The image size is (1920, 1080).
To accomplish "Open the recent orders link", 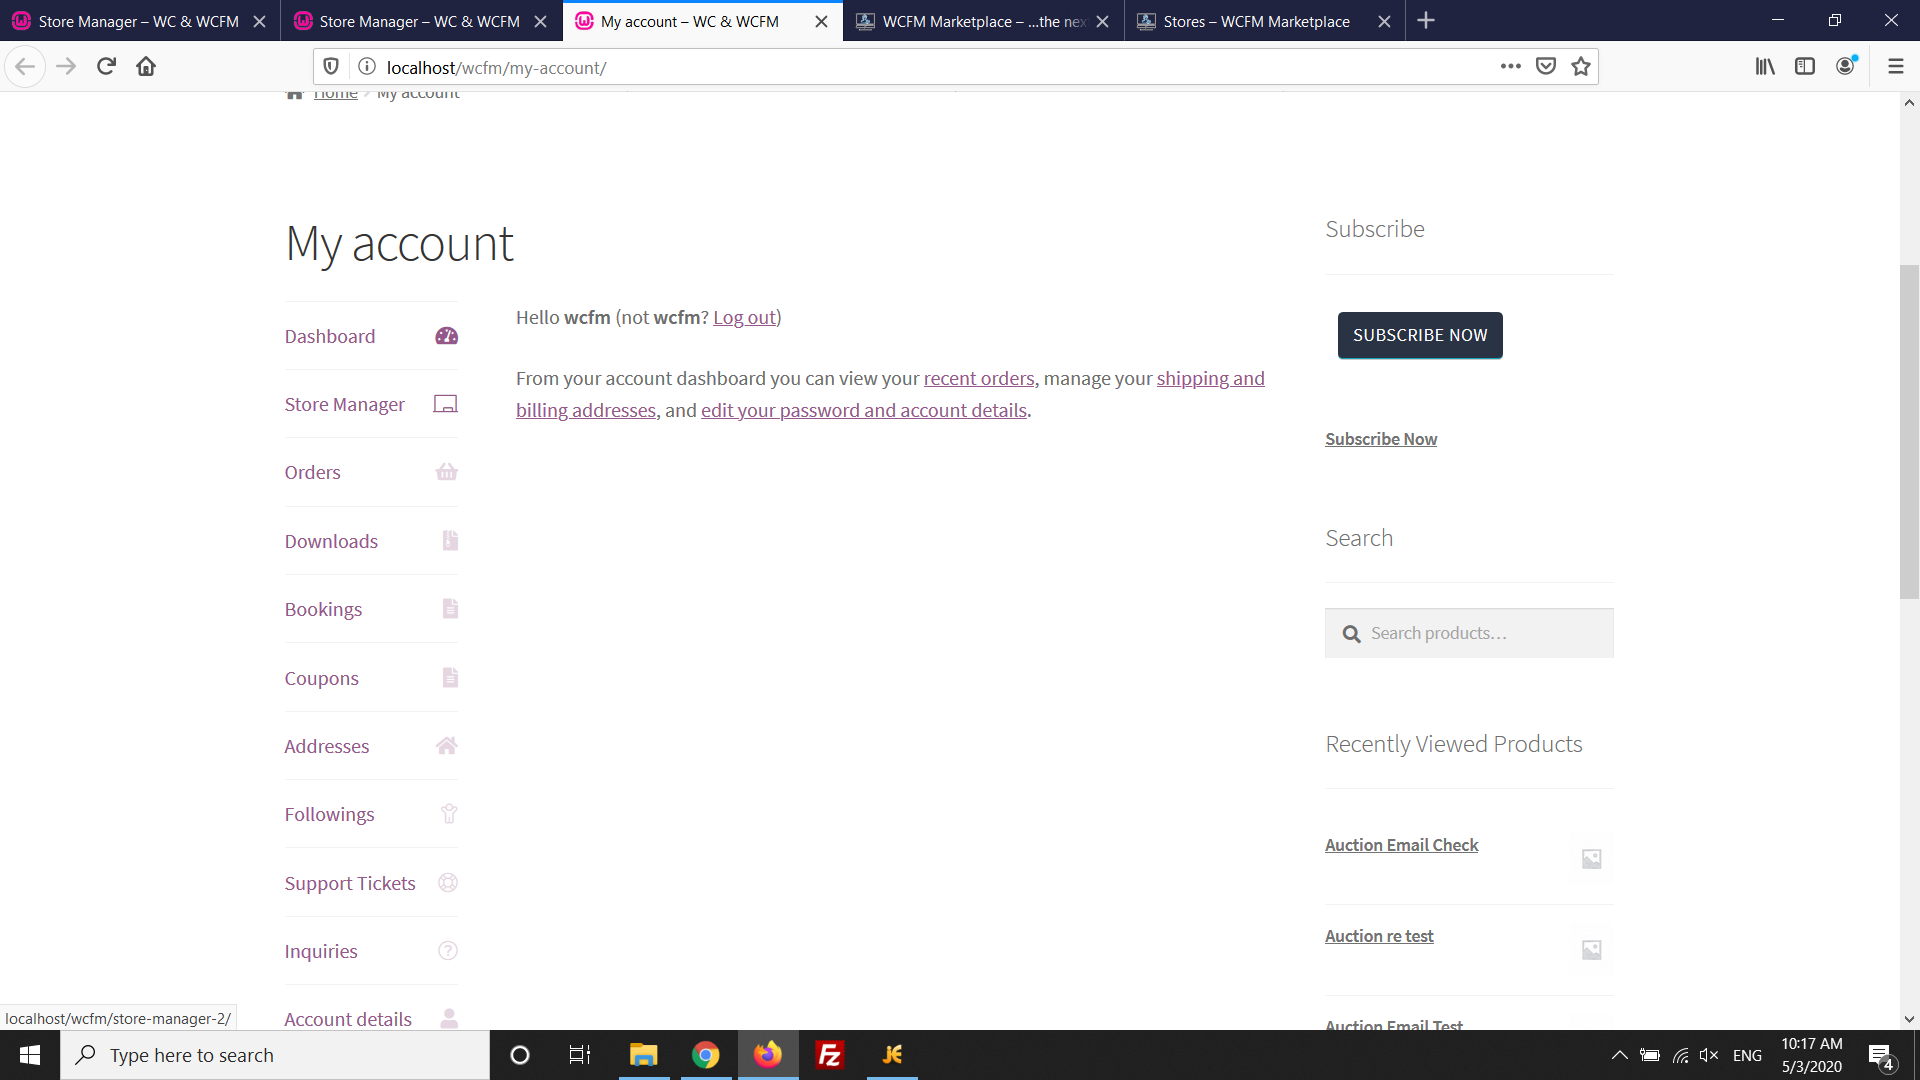I will [979, 379].
